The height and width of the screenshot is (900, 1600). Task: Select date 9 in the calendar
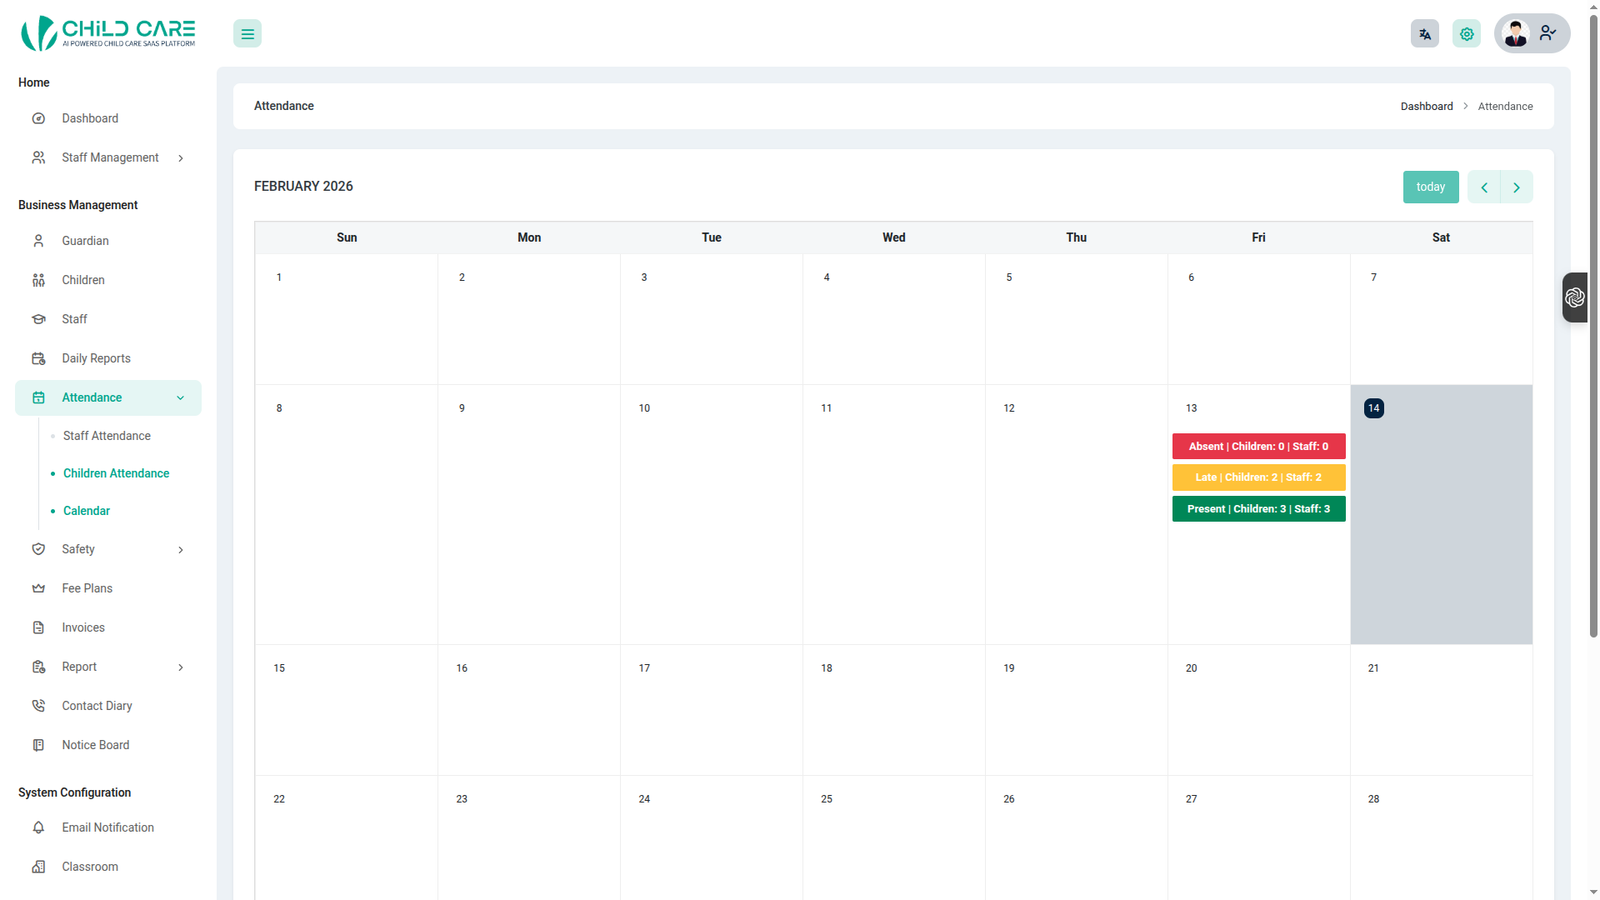click(x=462, y=408)
